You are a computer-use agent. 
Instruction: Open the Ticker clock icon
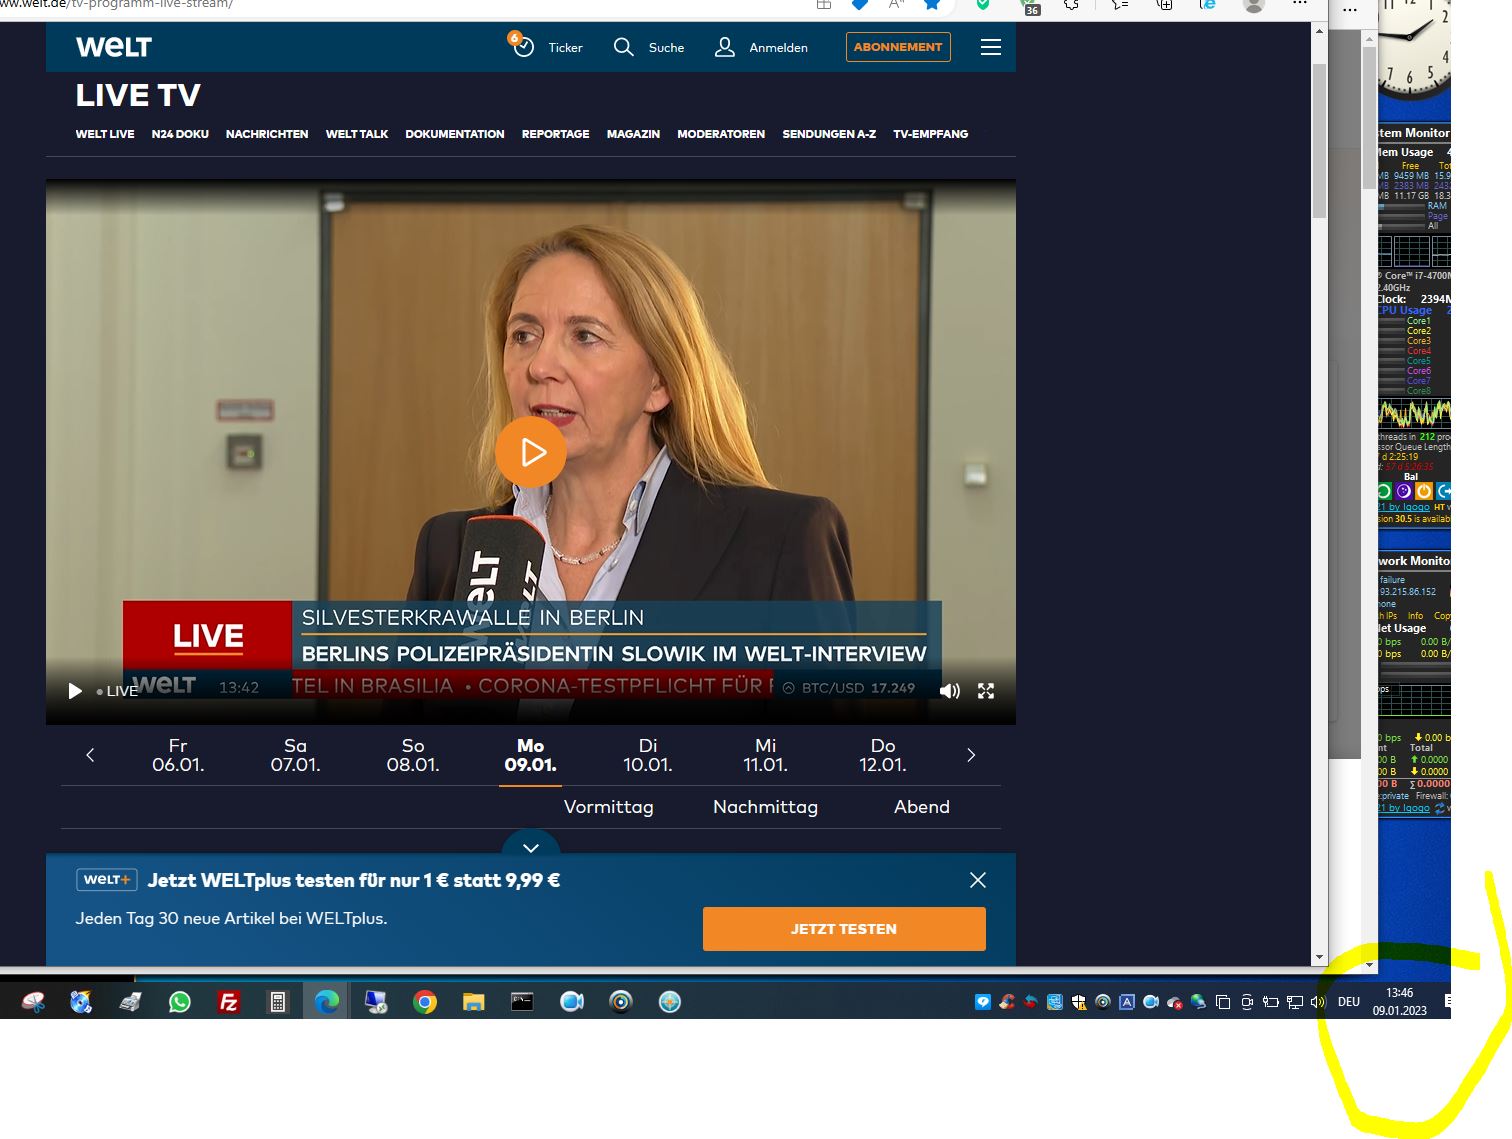pyautogui.click(x=522, y=46)
